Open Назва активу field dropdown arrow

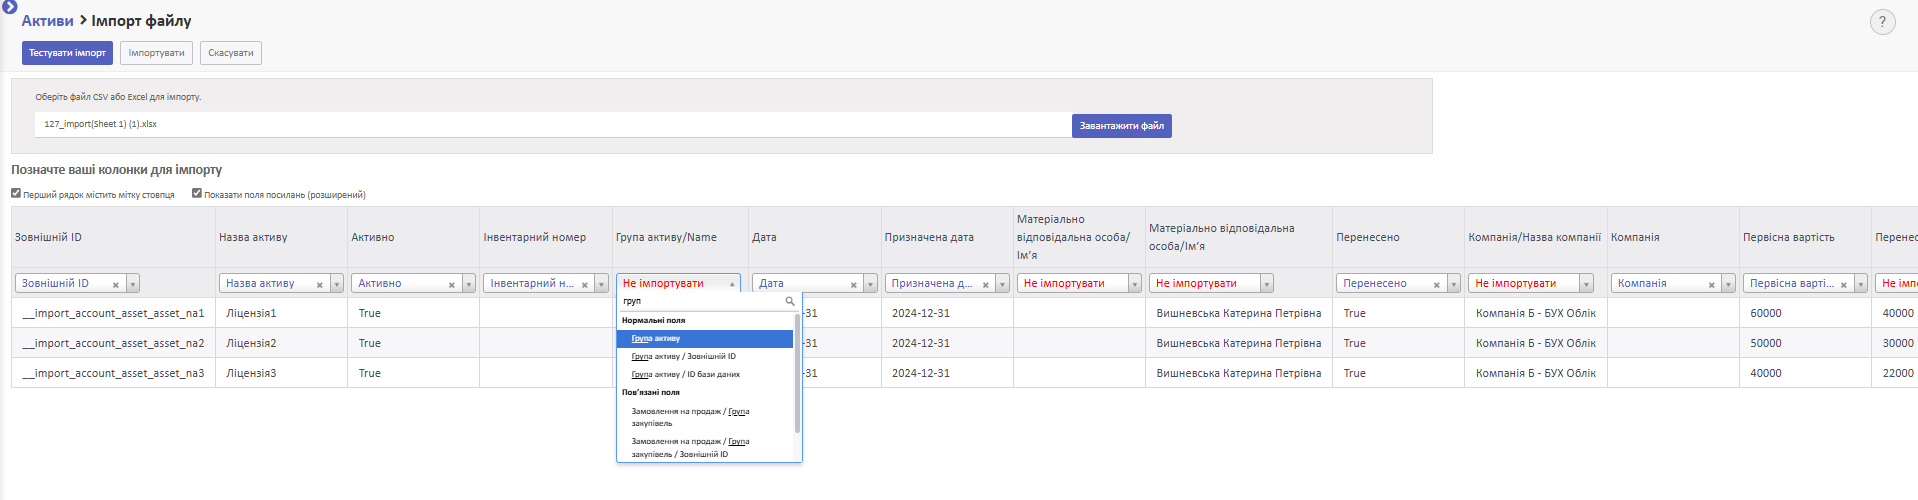[337, 284]
